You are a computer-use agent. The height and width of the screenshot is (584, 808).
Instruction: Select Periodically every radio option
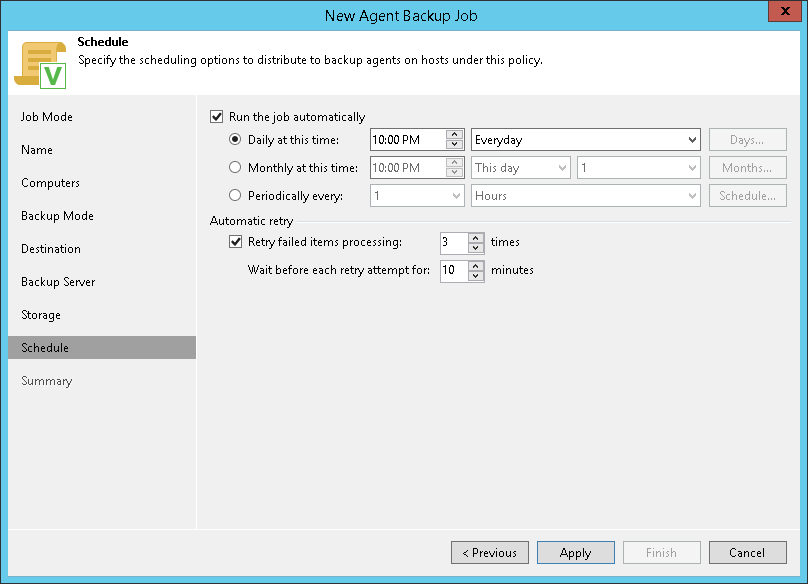click(x=236, y=196)
